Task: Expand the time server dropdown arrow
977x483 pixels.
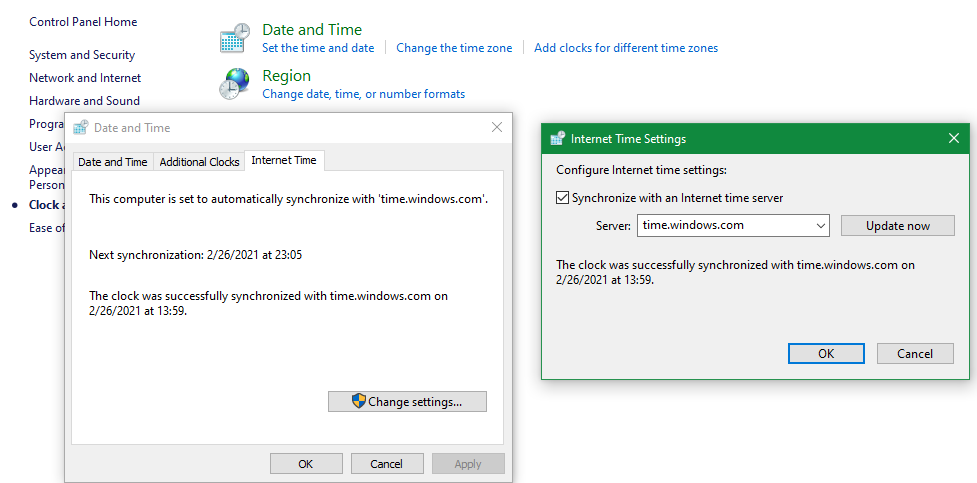Action: [x=821, y=226]
